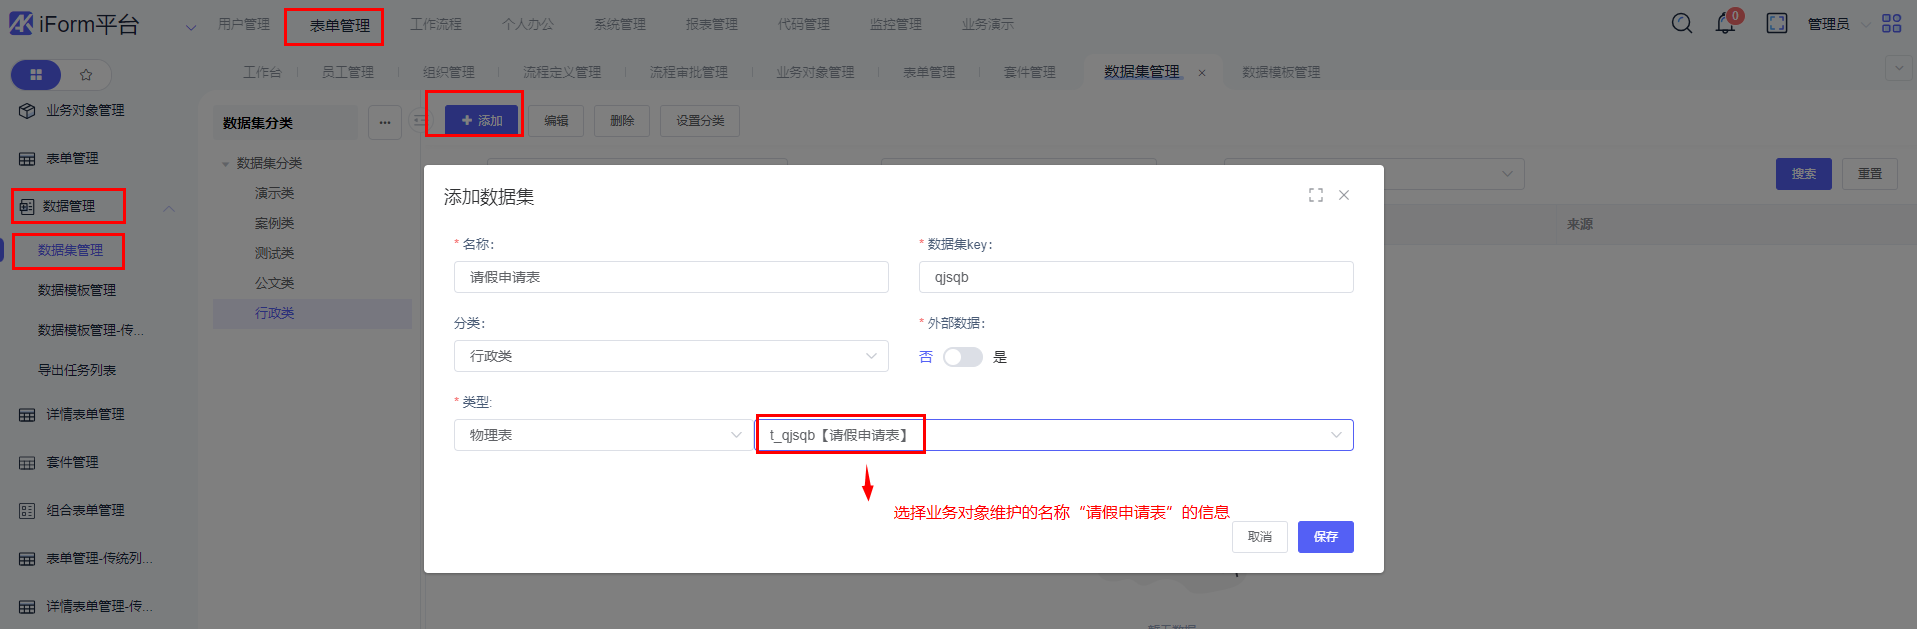Select 公文类 in the category tree
Screen dimensions: 1917x629
point(274,283)
